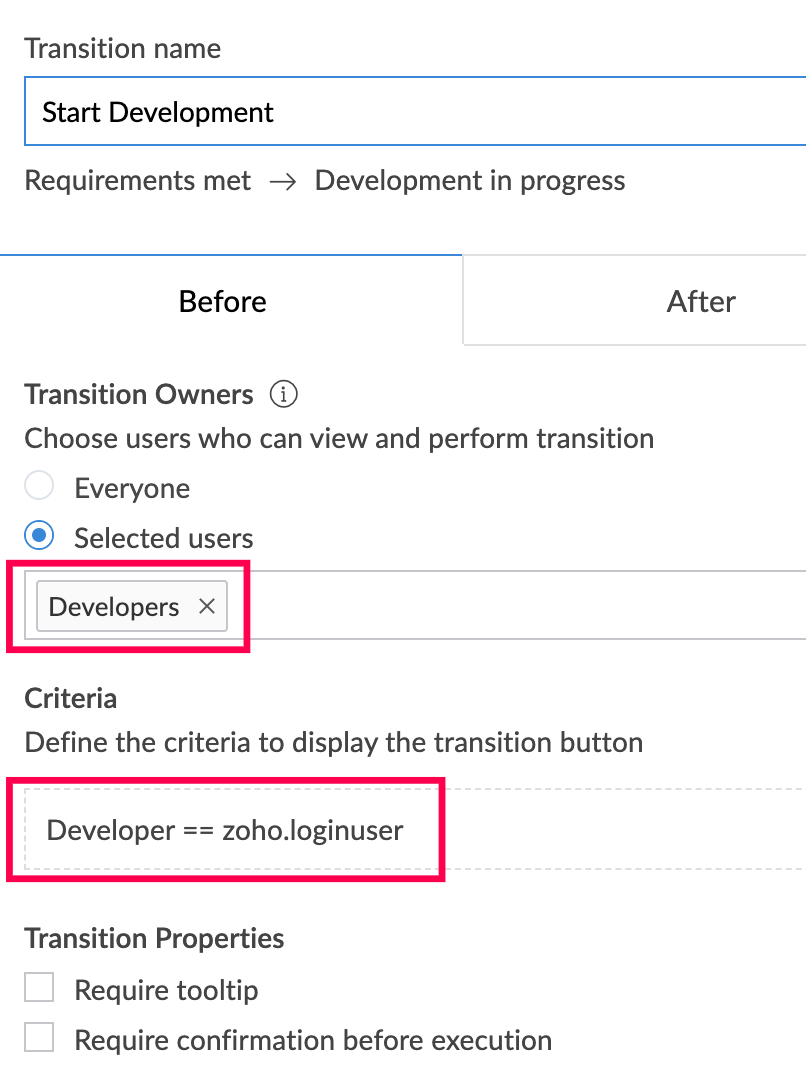The height and width of the screenshot is (1084, 806).
Task: Select the Everyone radio button
Action: coord(39,488)
